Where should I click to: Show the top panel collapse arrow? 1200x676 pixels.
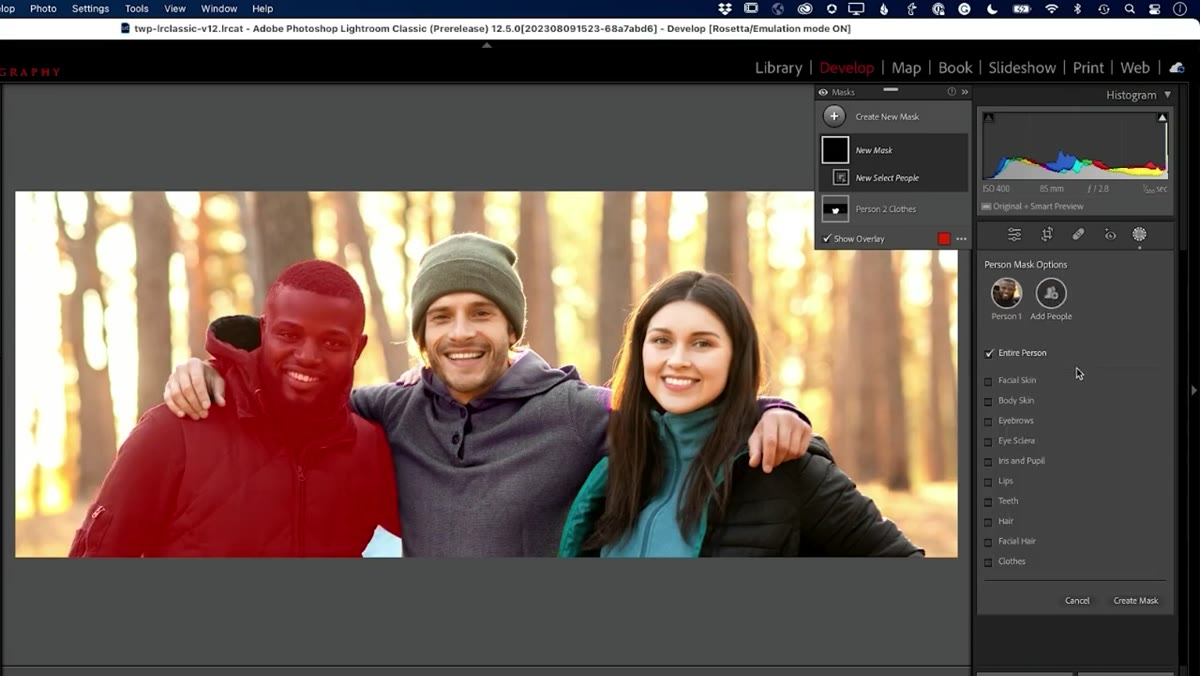point(487,45)
